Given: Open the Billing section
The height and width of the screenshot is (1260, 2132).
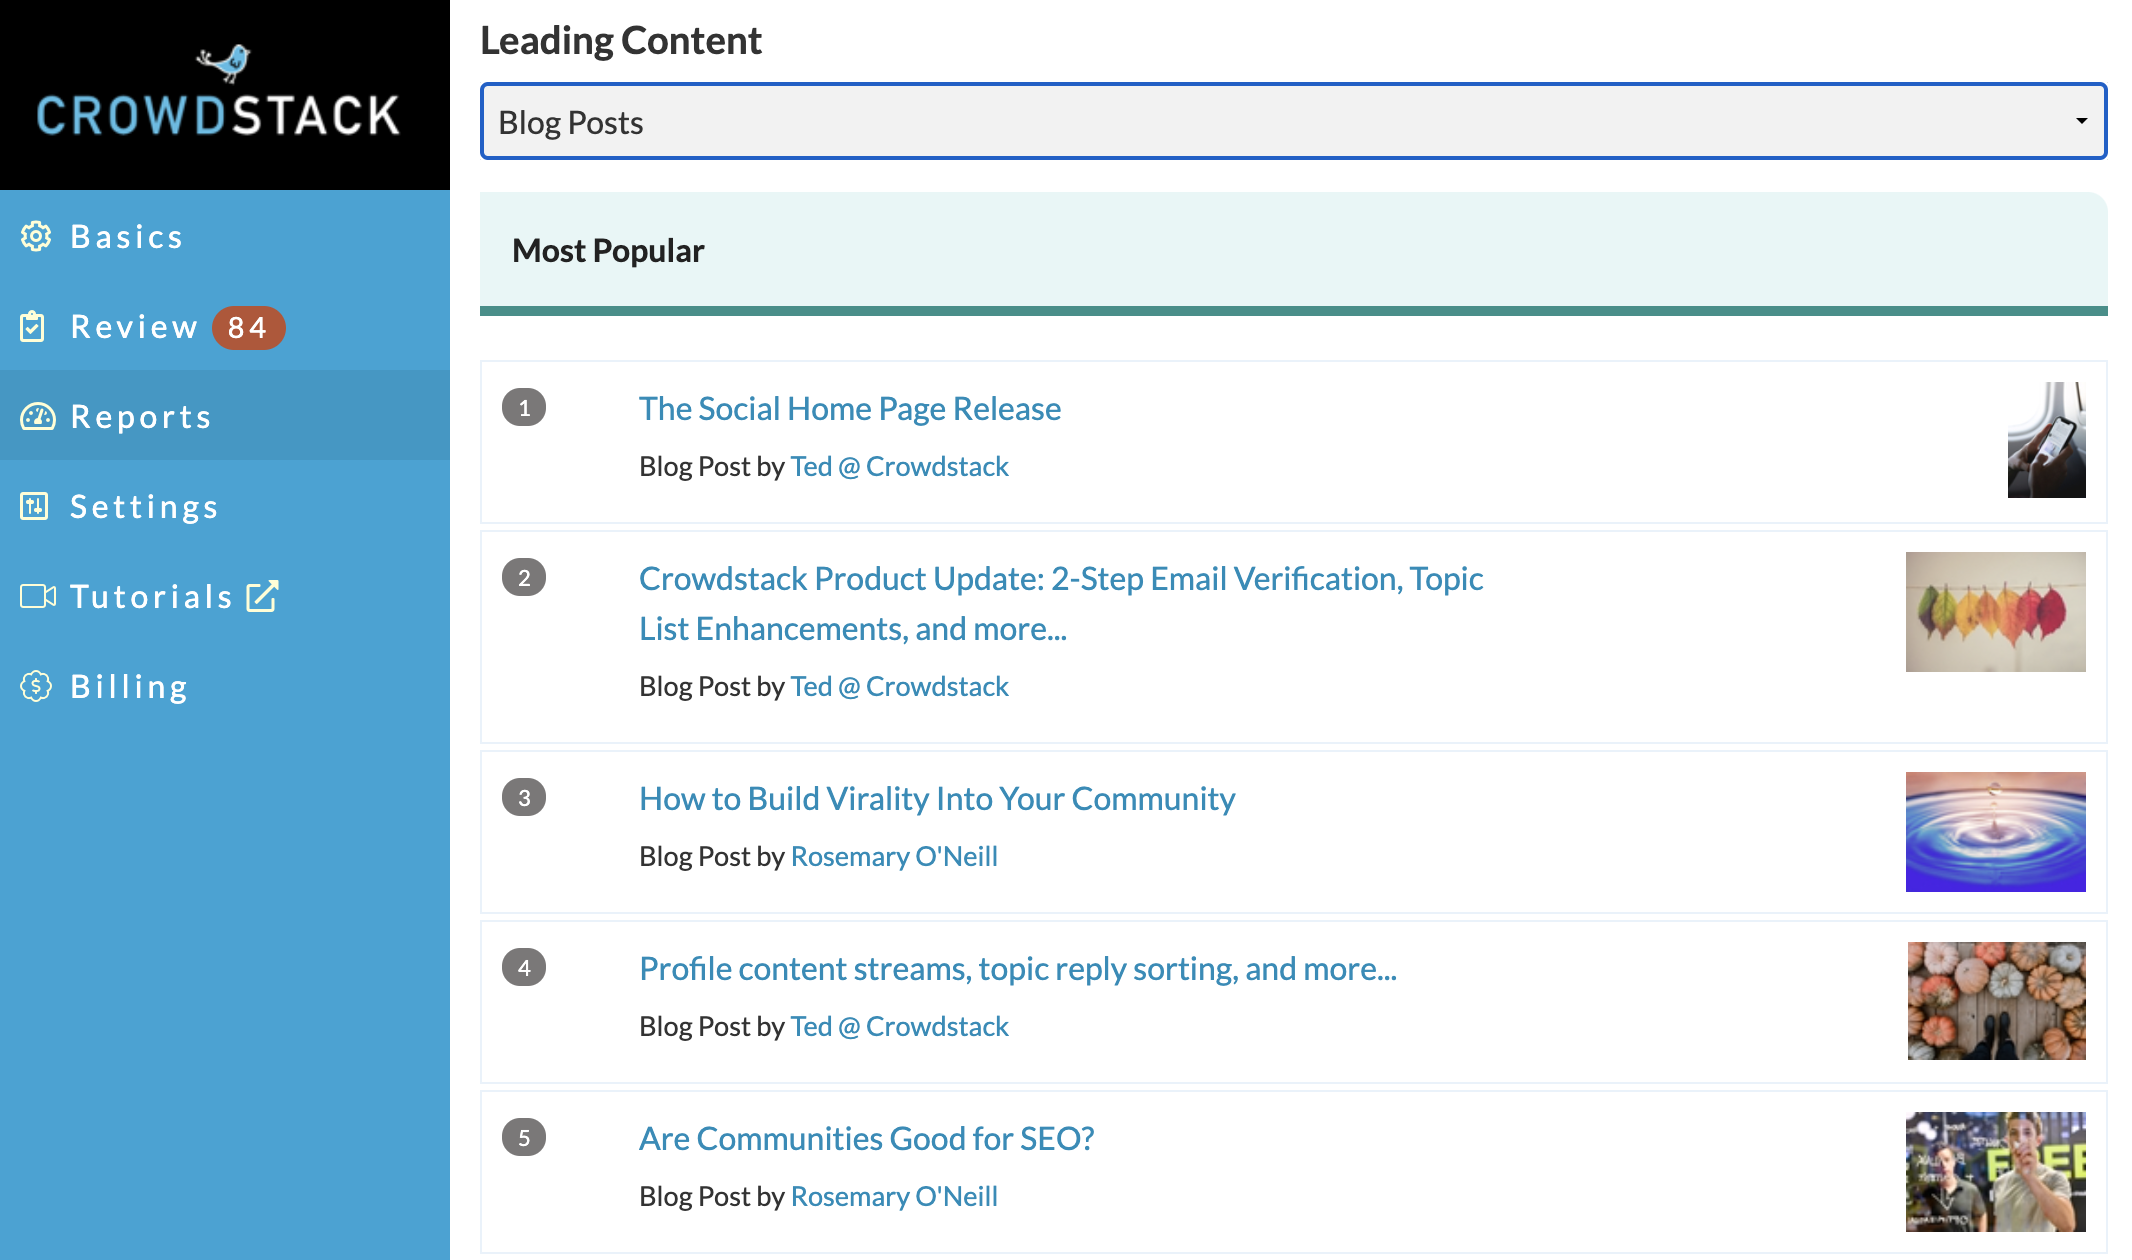Looking at the screenshot, I should [225, 687].
